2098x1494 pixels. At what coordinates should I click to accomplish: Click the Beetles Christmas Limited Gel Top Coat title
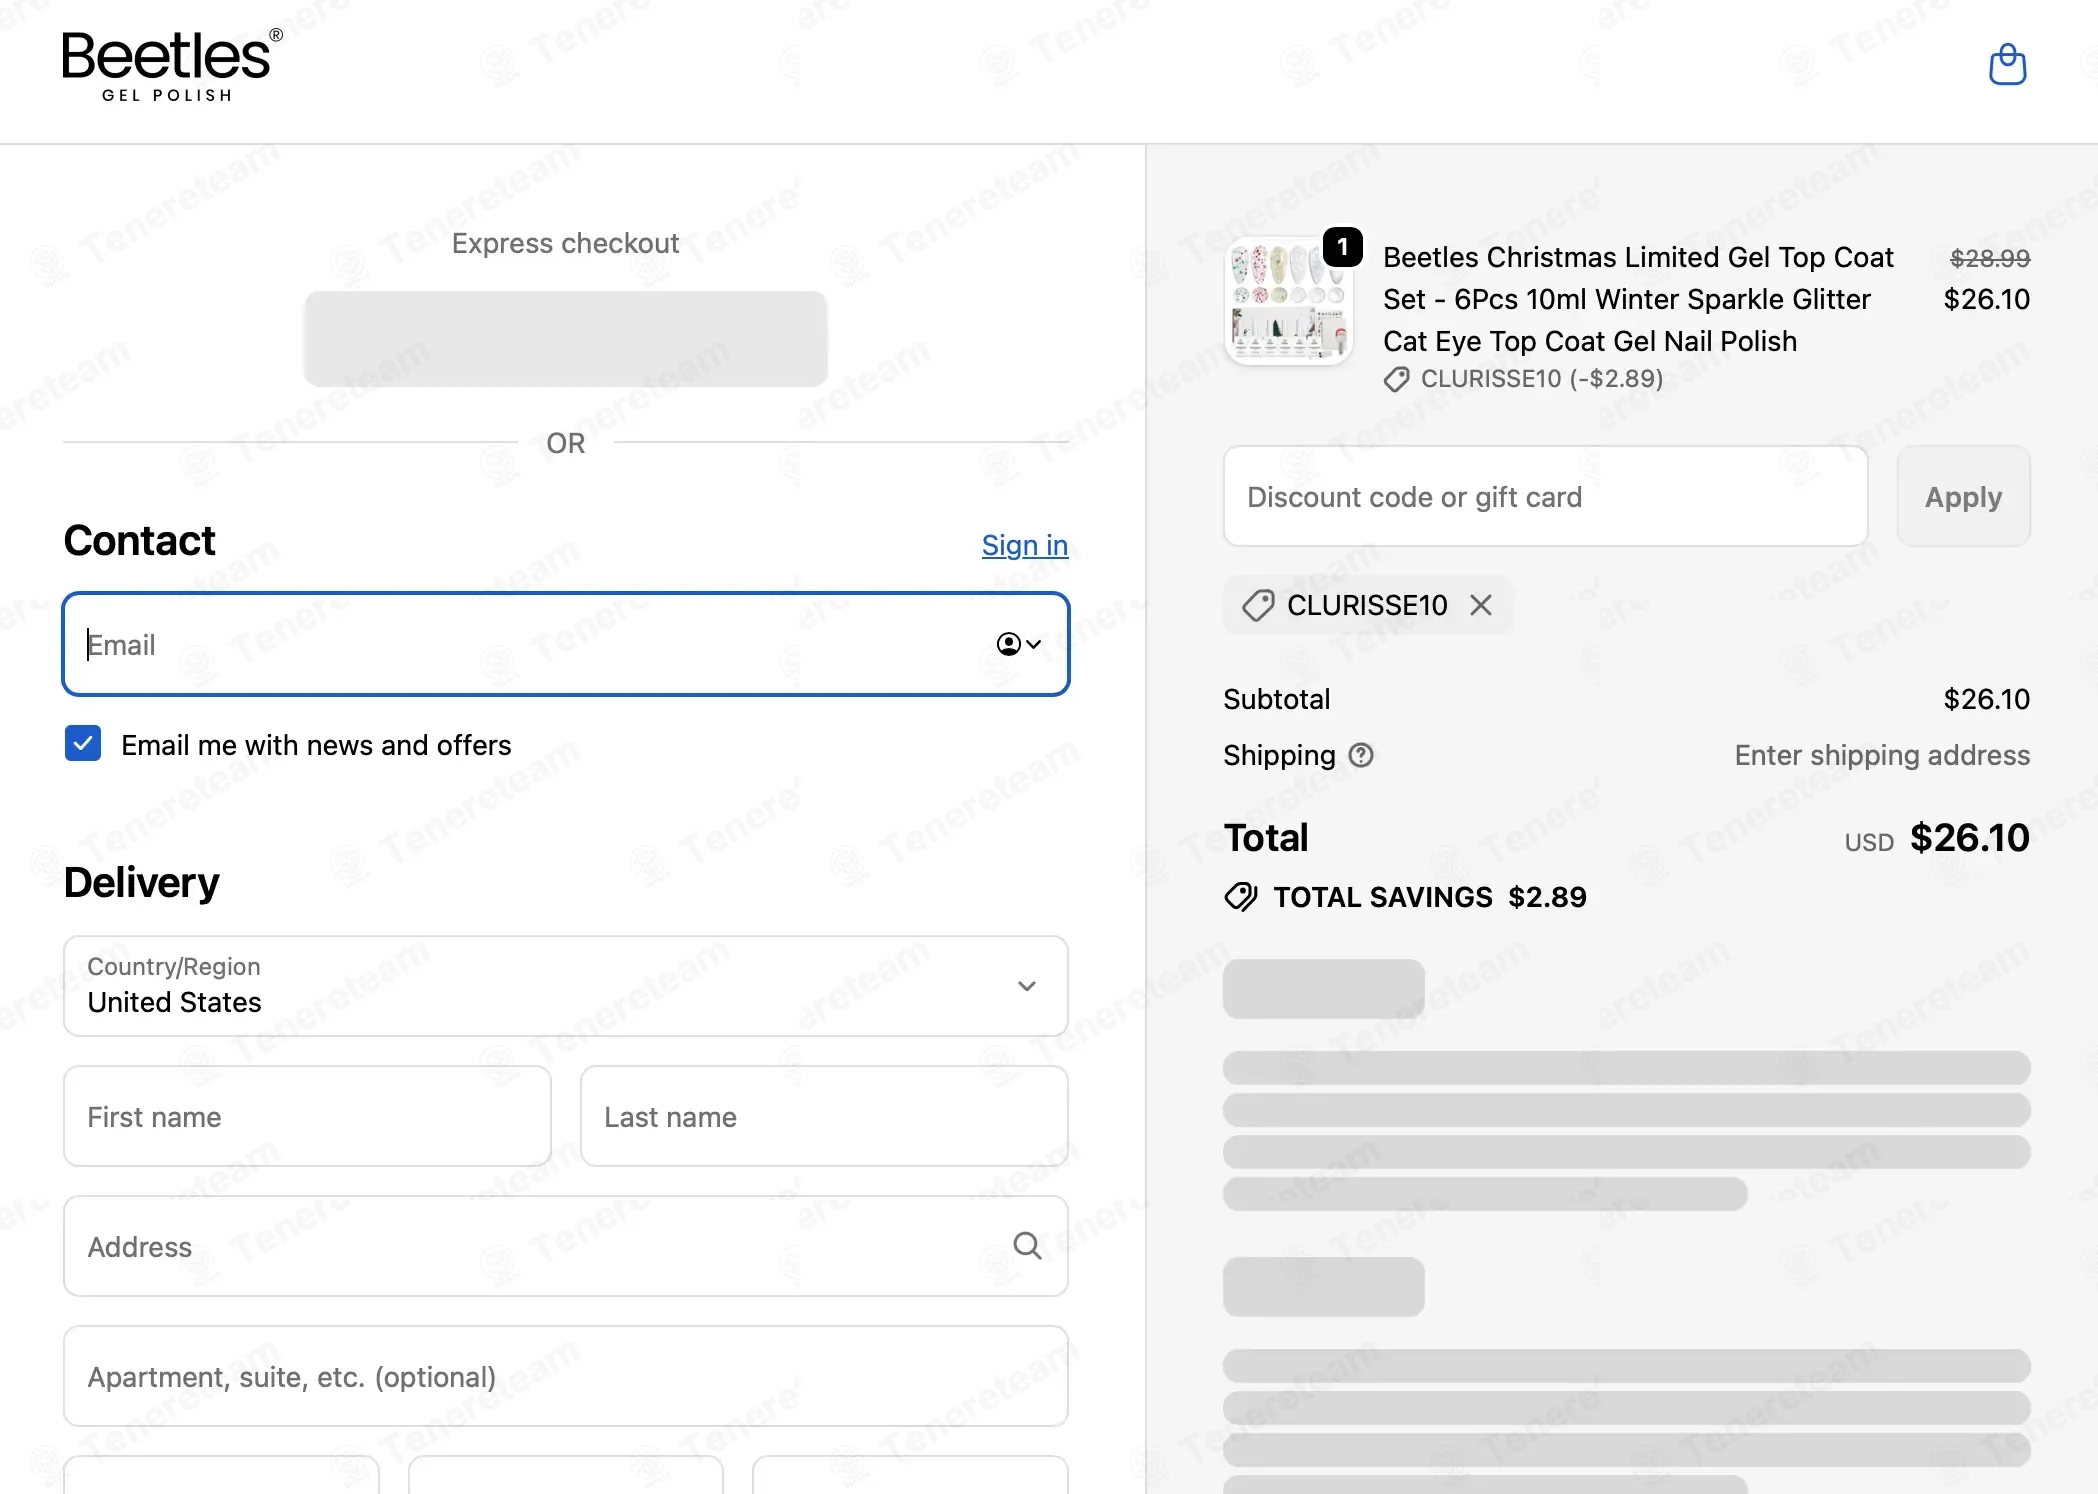pos(1638,299)
